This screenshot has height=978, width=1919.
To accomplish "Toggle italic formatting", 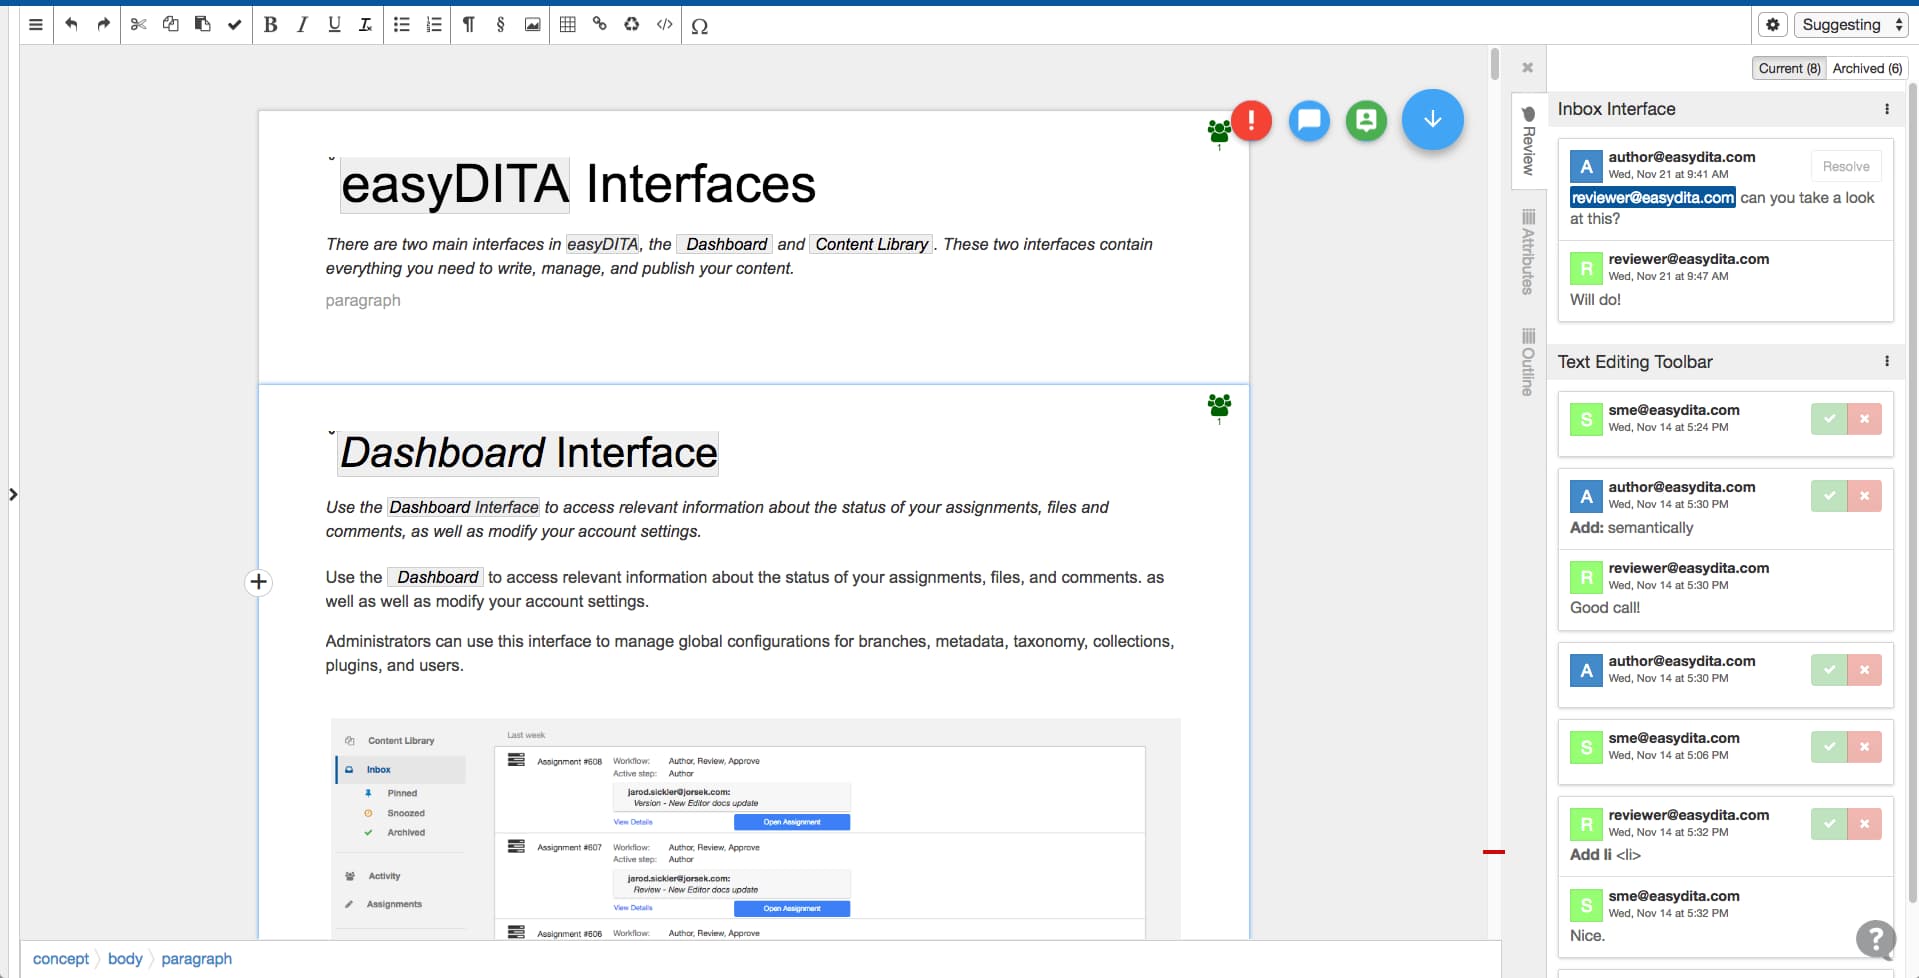I will (302, 25).
